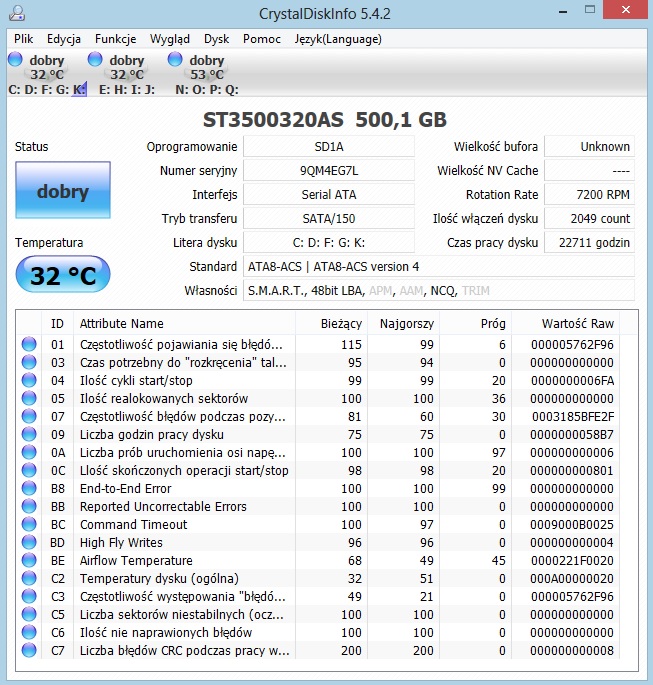
Task: Click status orb of Reported Uncorrectable Errors row
Action: pos(29,506)
